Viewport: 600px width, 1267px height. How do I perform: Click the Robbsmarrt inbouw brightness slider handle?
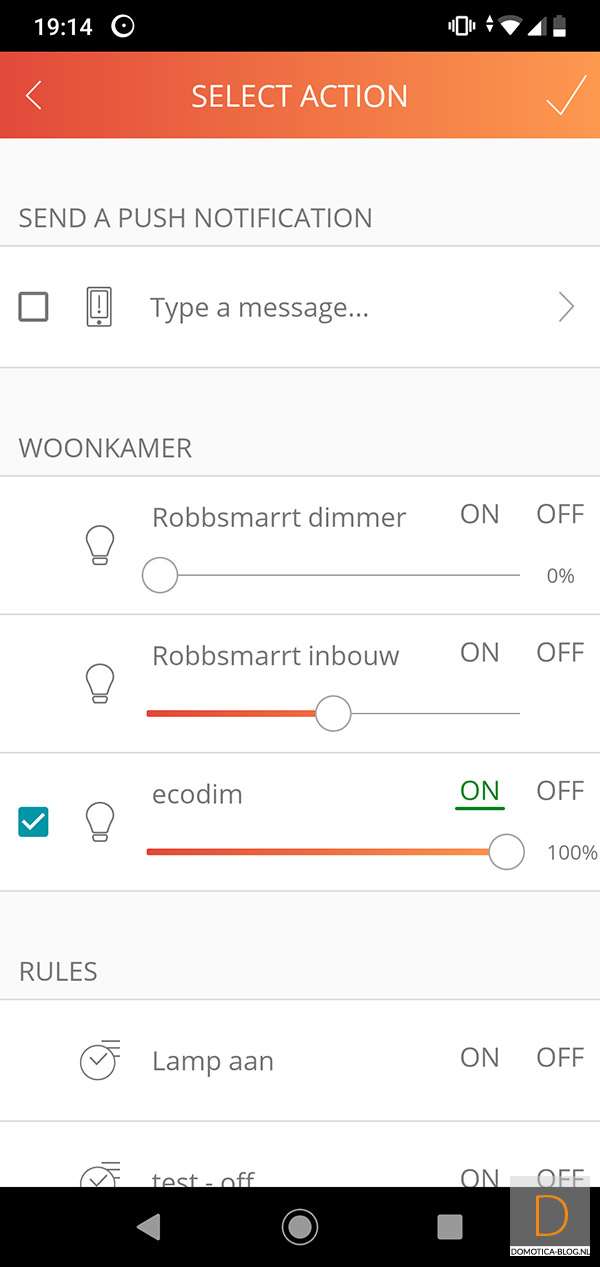[x=333, y=713]
